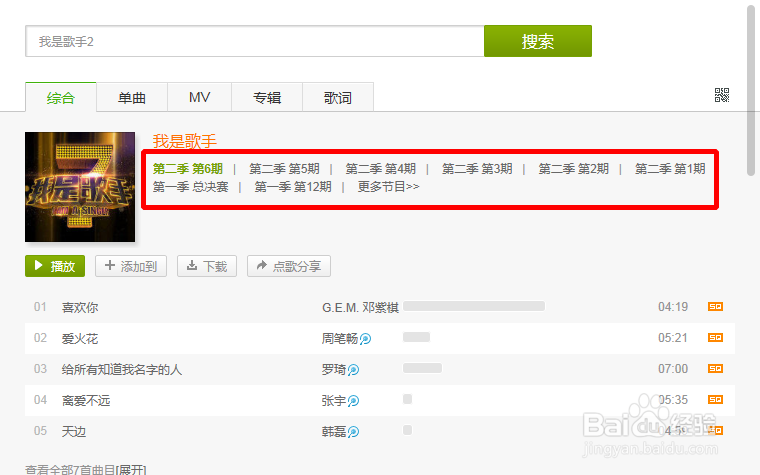Viewport: 760px width, 475px height.
Task: Open artist G.E.M. 邓紫棋
Action: [360, 307]
